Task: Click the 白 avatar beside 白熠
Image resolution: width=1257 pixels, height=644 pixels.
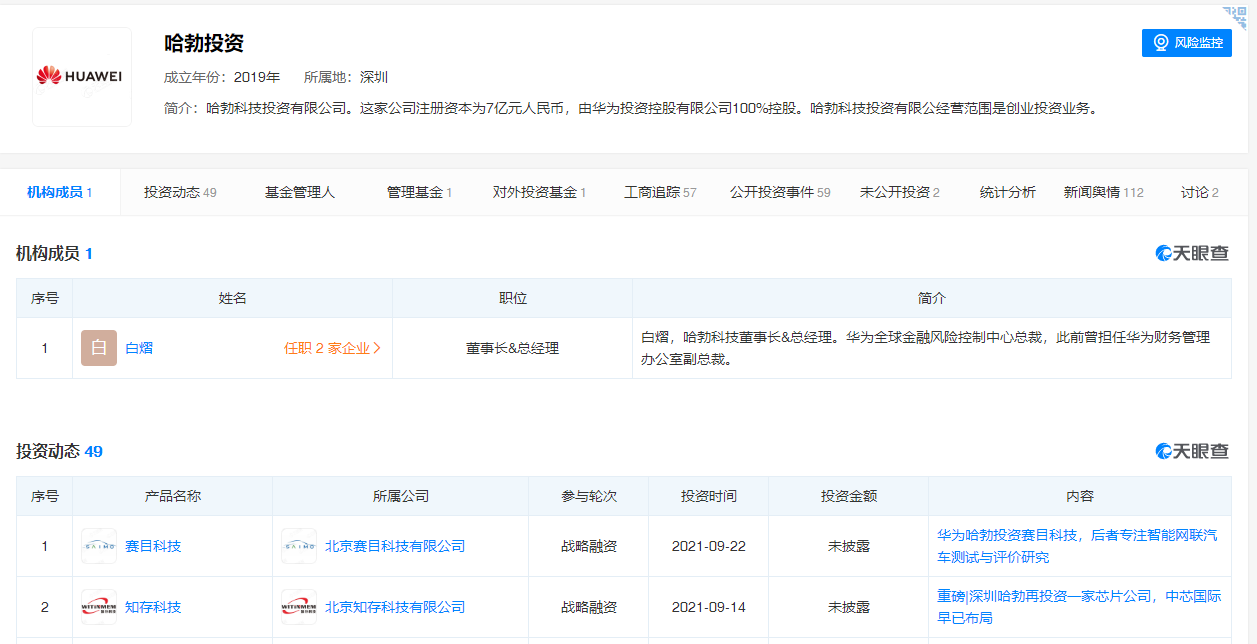Action: point(99,348)
